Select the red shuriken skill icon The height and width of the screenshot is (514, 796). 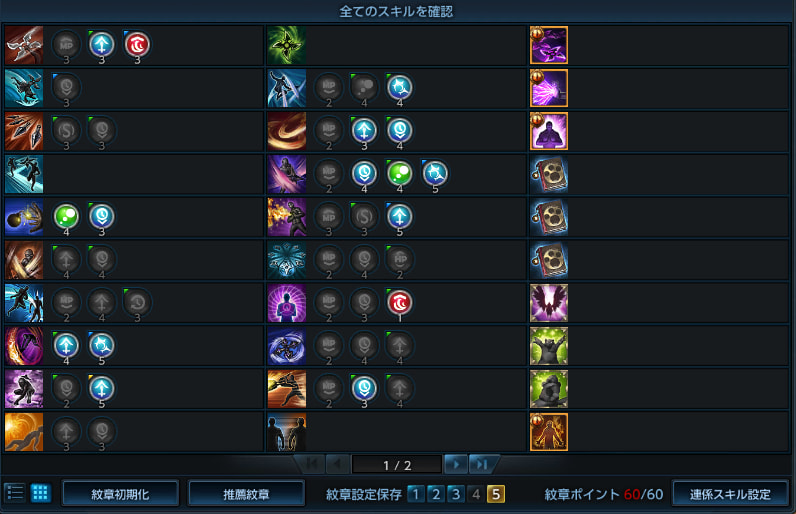click(x=24, y=45)
